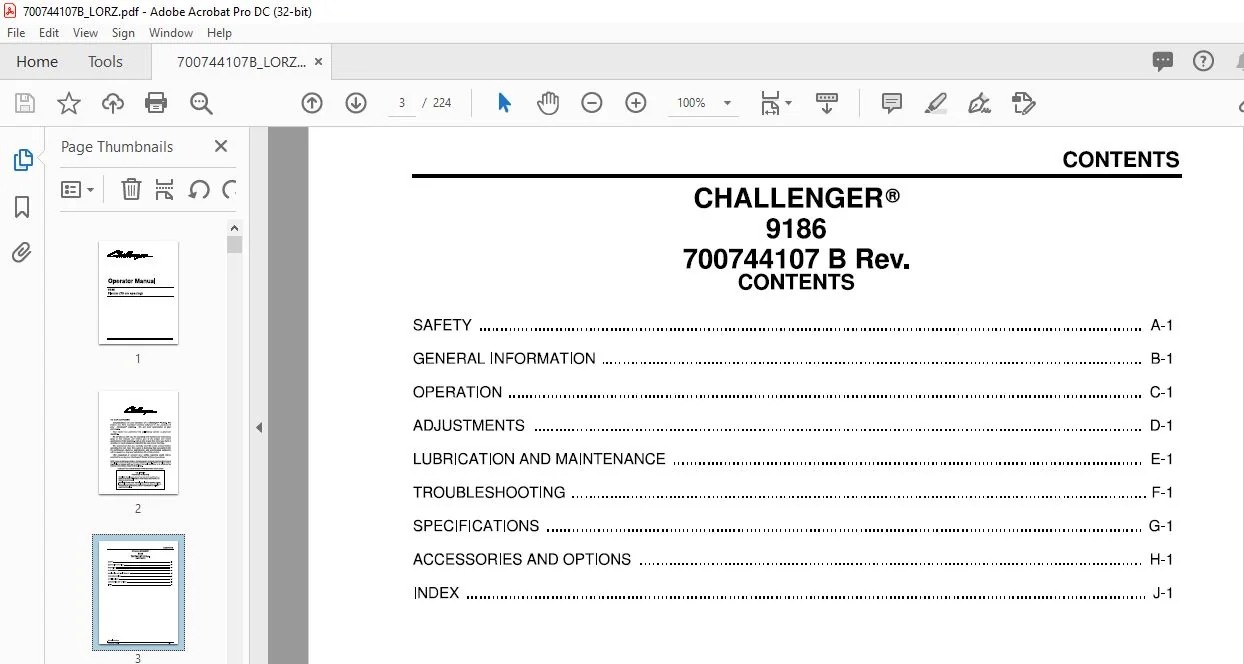Open the Find text search tool
The width and height of the screenshot is (1244, 664).
[x=201, y=103]
